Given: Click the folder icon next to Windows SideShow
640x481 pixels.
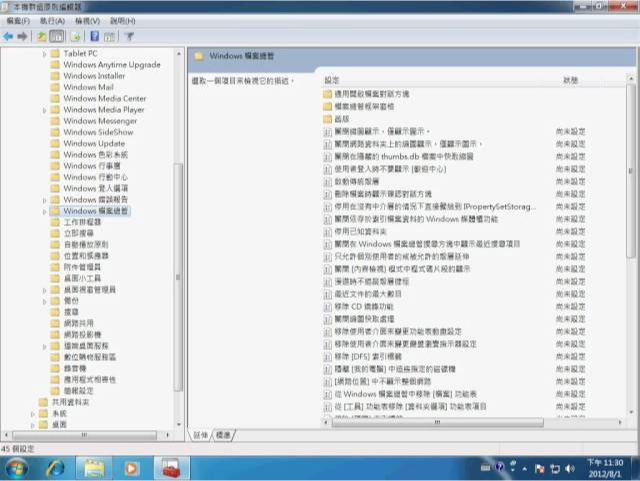Looking at the screenshot, I should click(x=55, y=132).
